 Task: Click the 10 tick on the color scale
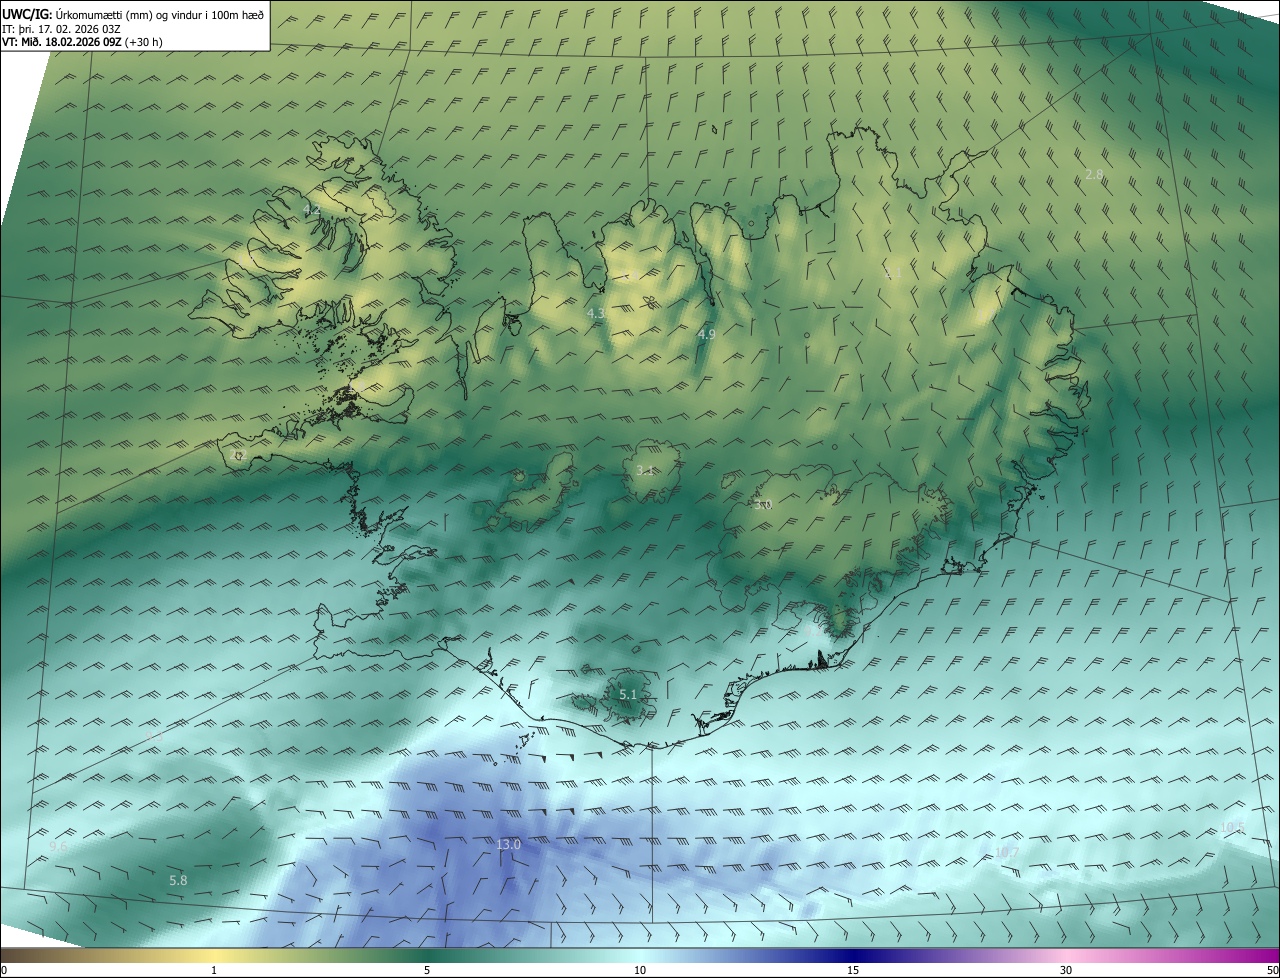[640, 970]
